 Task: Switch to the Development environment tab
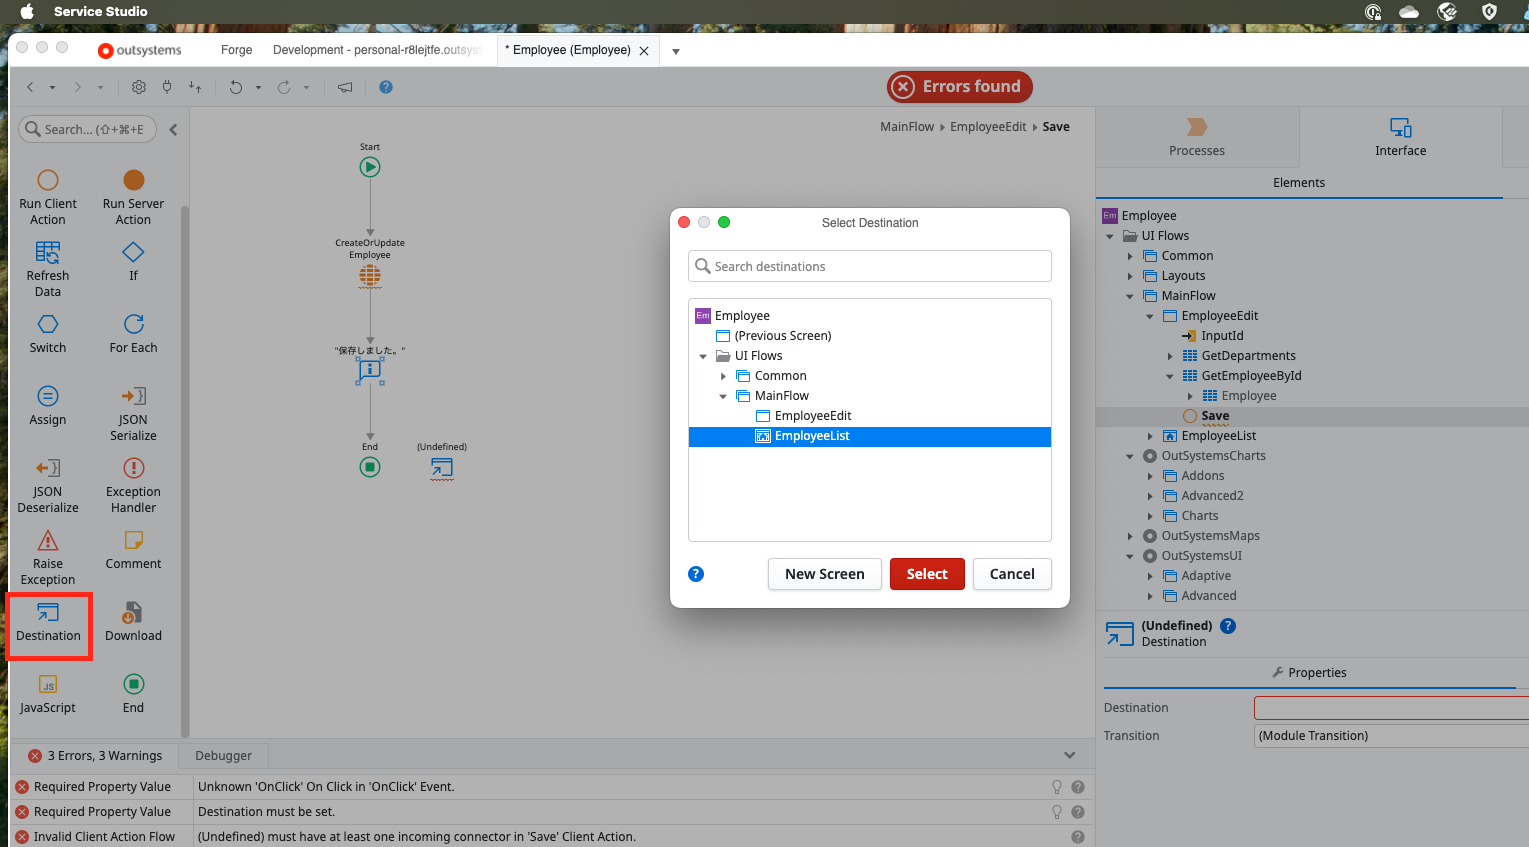point(377,50)
